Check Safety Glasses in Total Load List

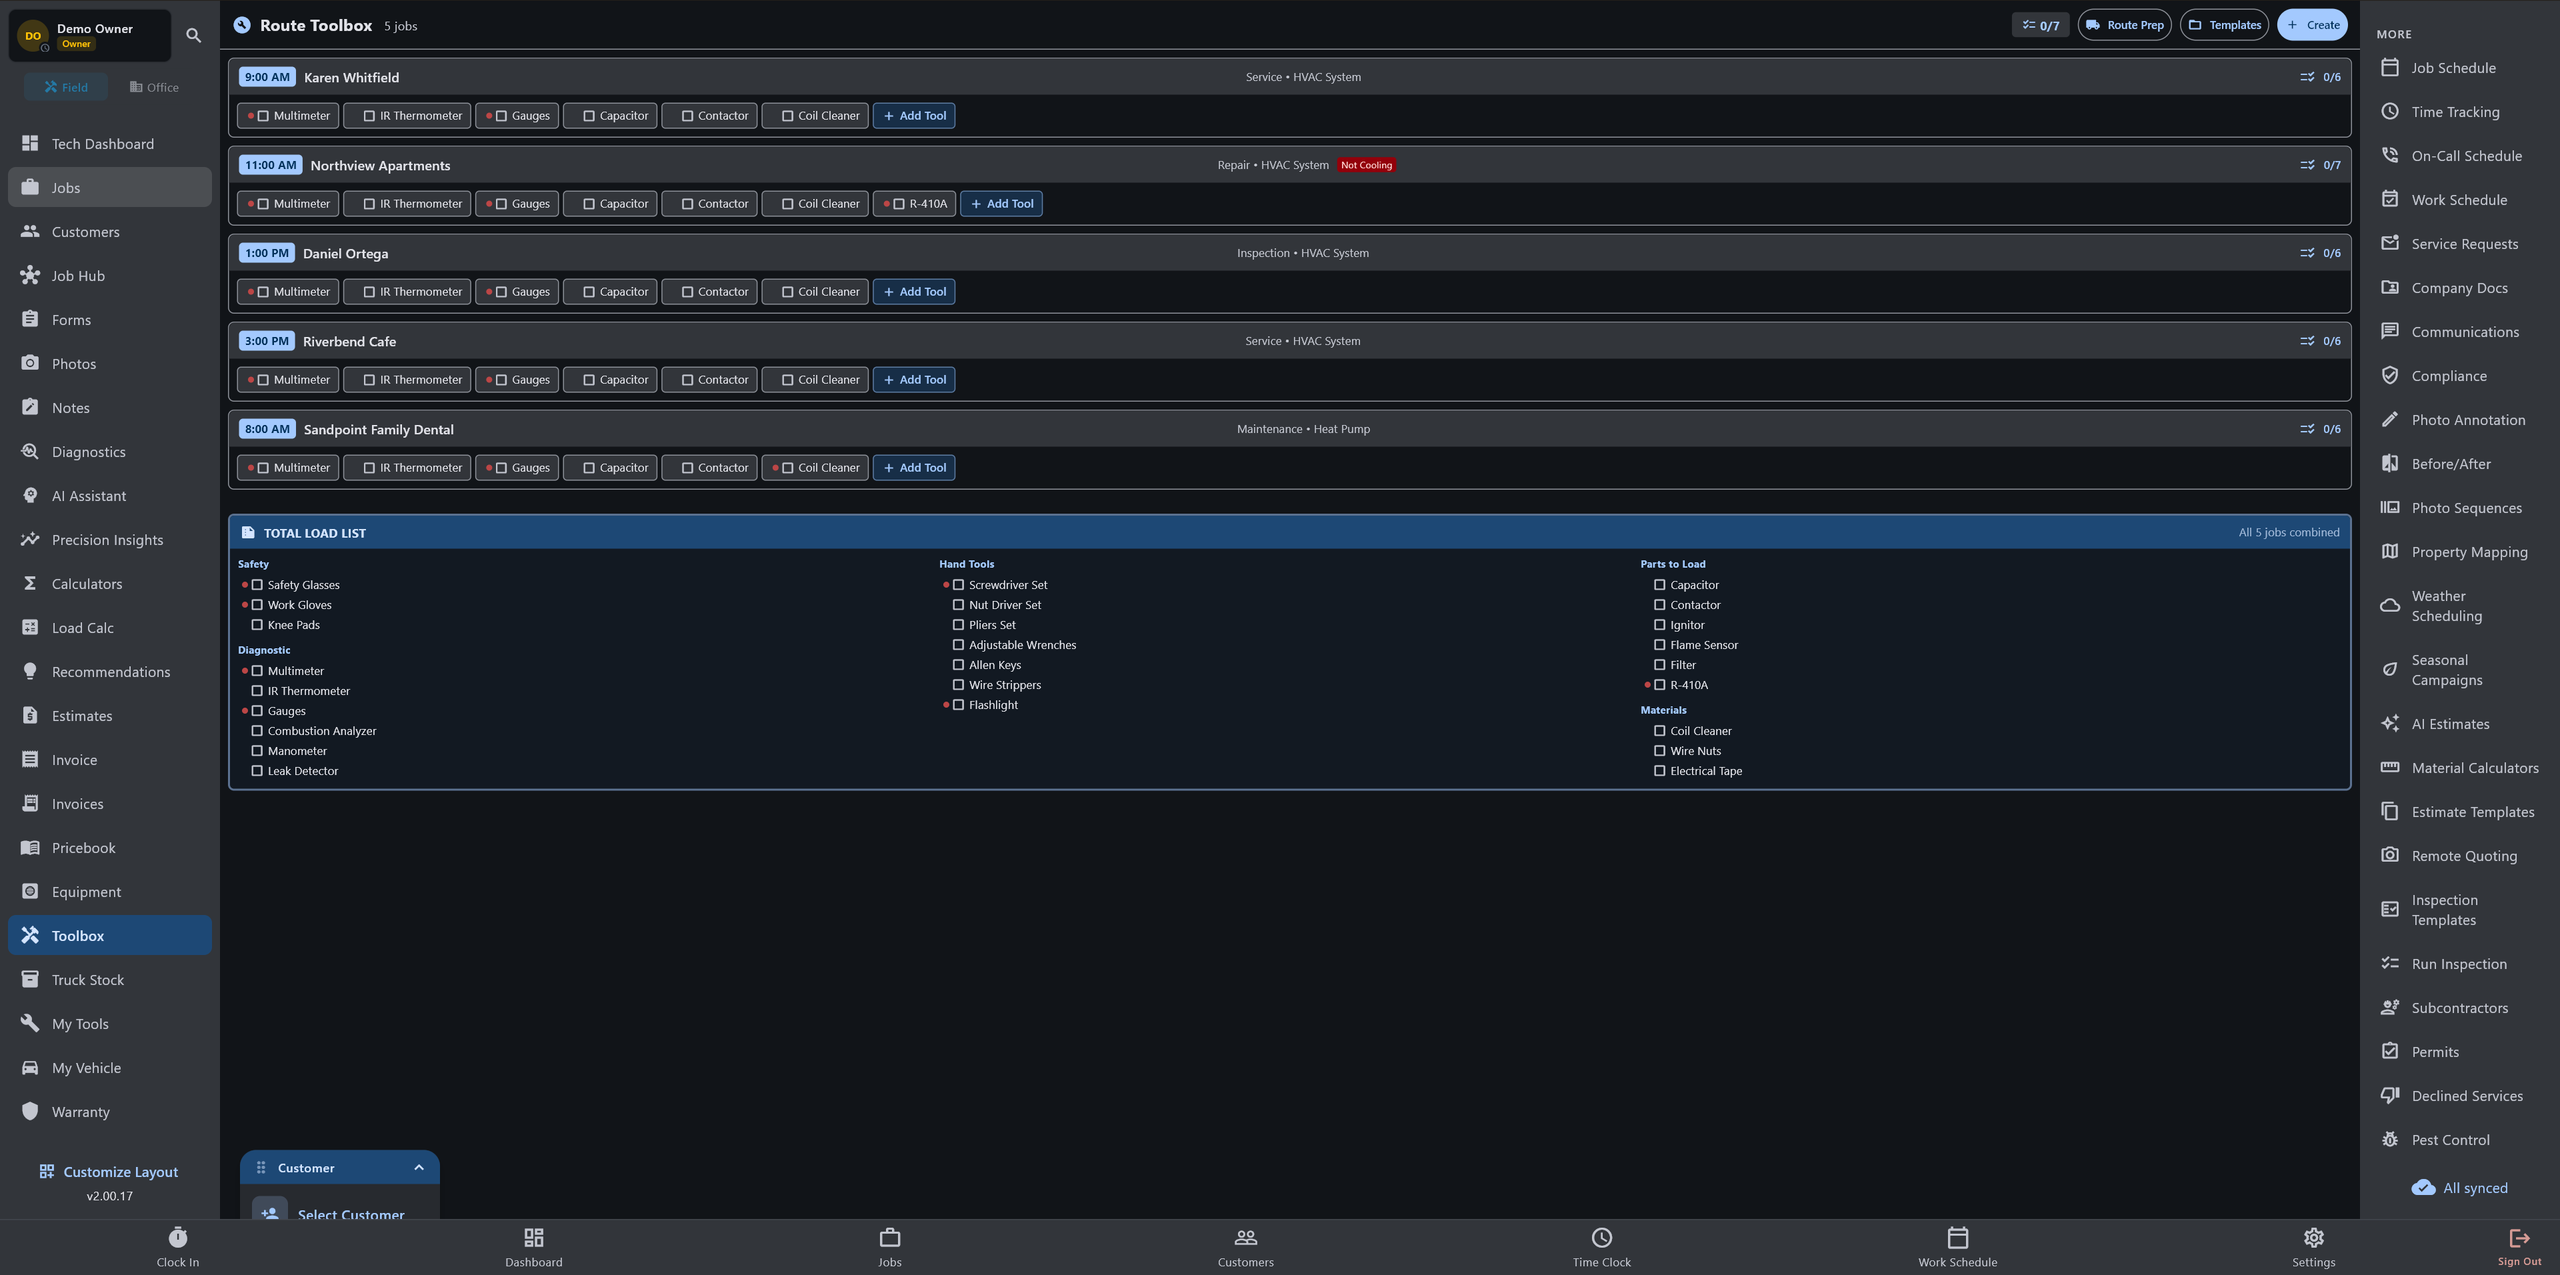click(x=257, y=585)
